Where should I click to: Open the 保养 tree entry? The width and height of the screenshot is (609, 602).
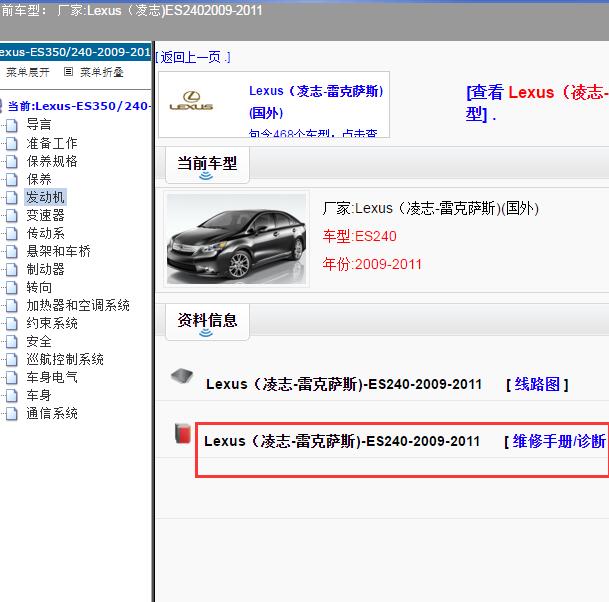click(39, 179)
